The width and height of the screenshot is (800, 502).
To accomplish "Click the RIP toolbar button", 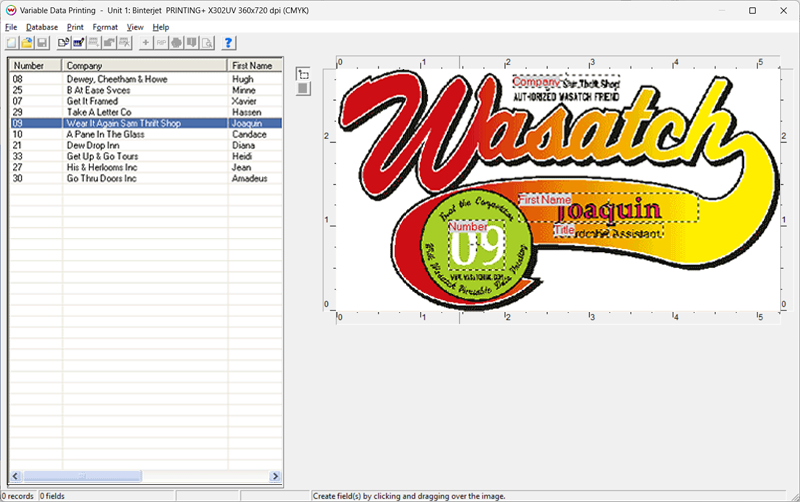I will tap(161, 43).
